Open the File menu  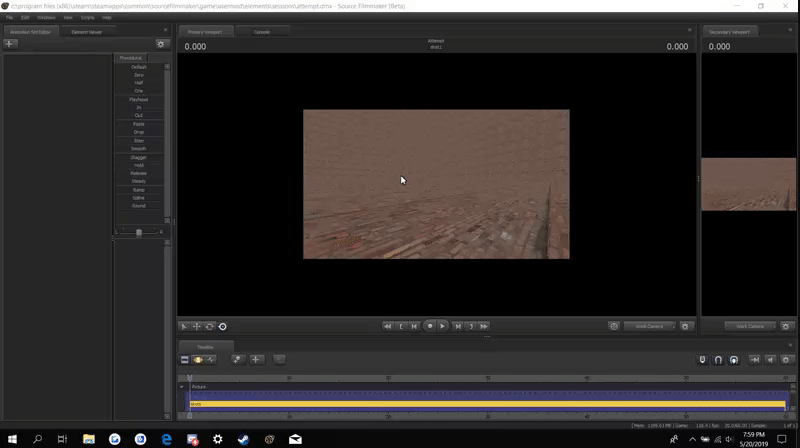pyautogui.click(x=9, y=17)
